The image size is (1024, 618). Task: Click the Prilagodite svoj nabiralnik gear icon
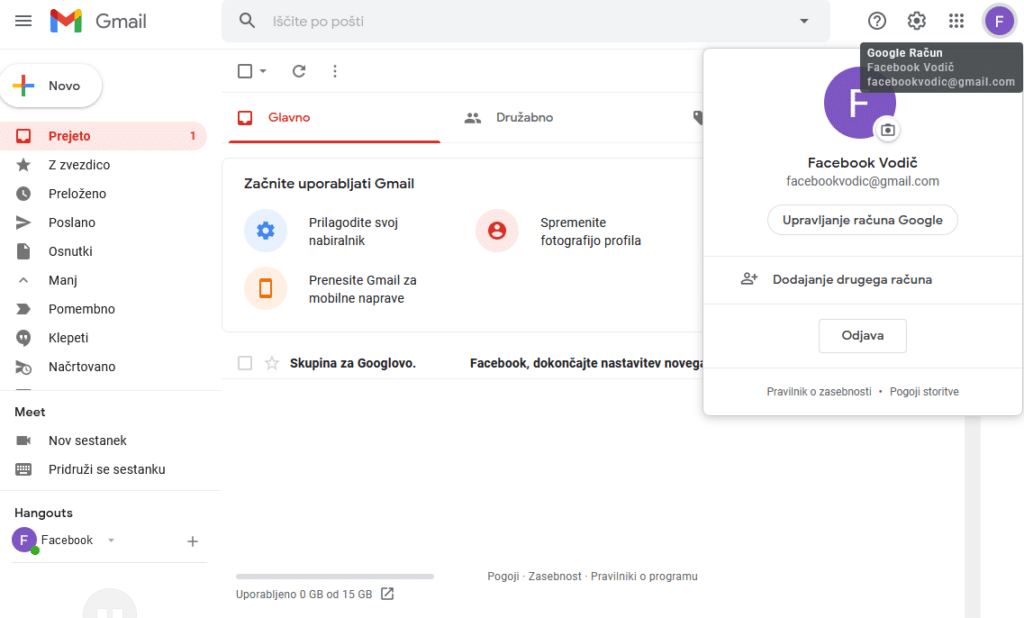pyautogui.click(x=265, y=231)
